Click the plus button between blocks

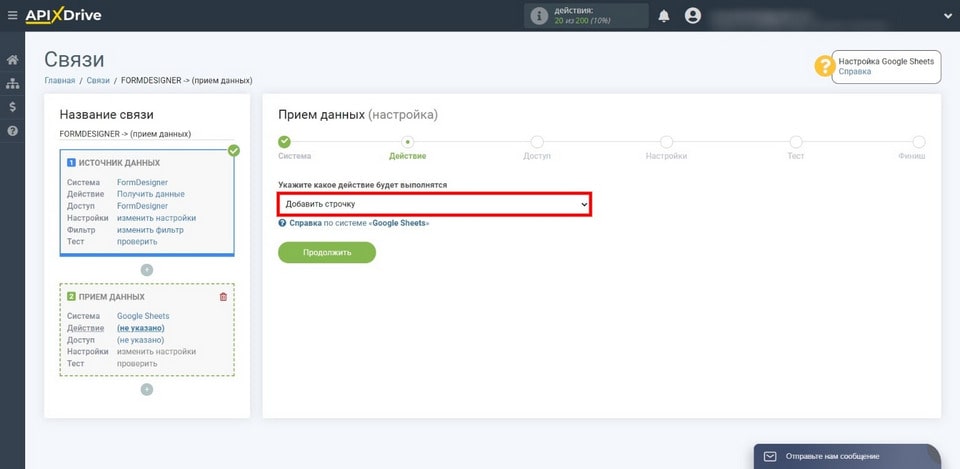tap(147, 270)
